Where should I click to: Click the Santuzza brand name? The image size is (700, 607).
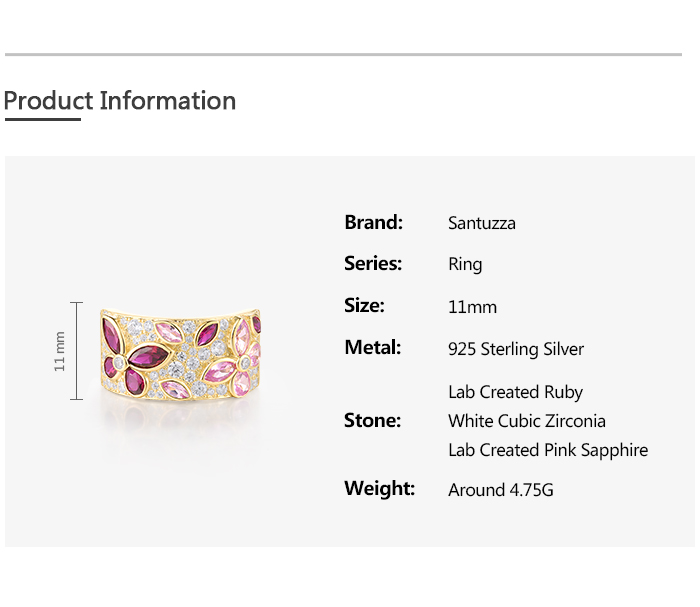pos(482,223)
